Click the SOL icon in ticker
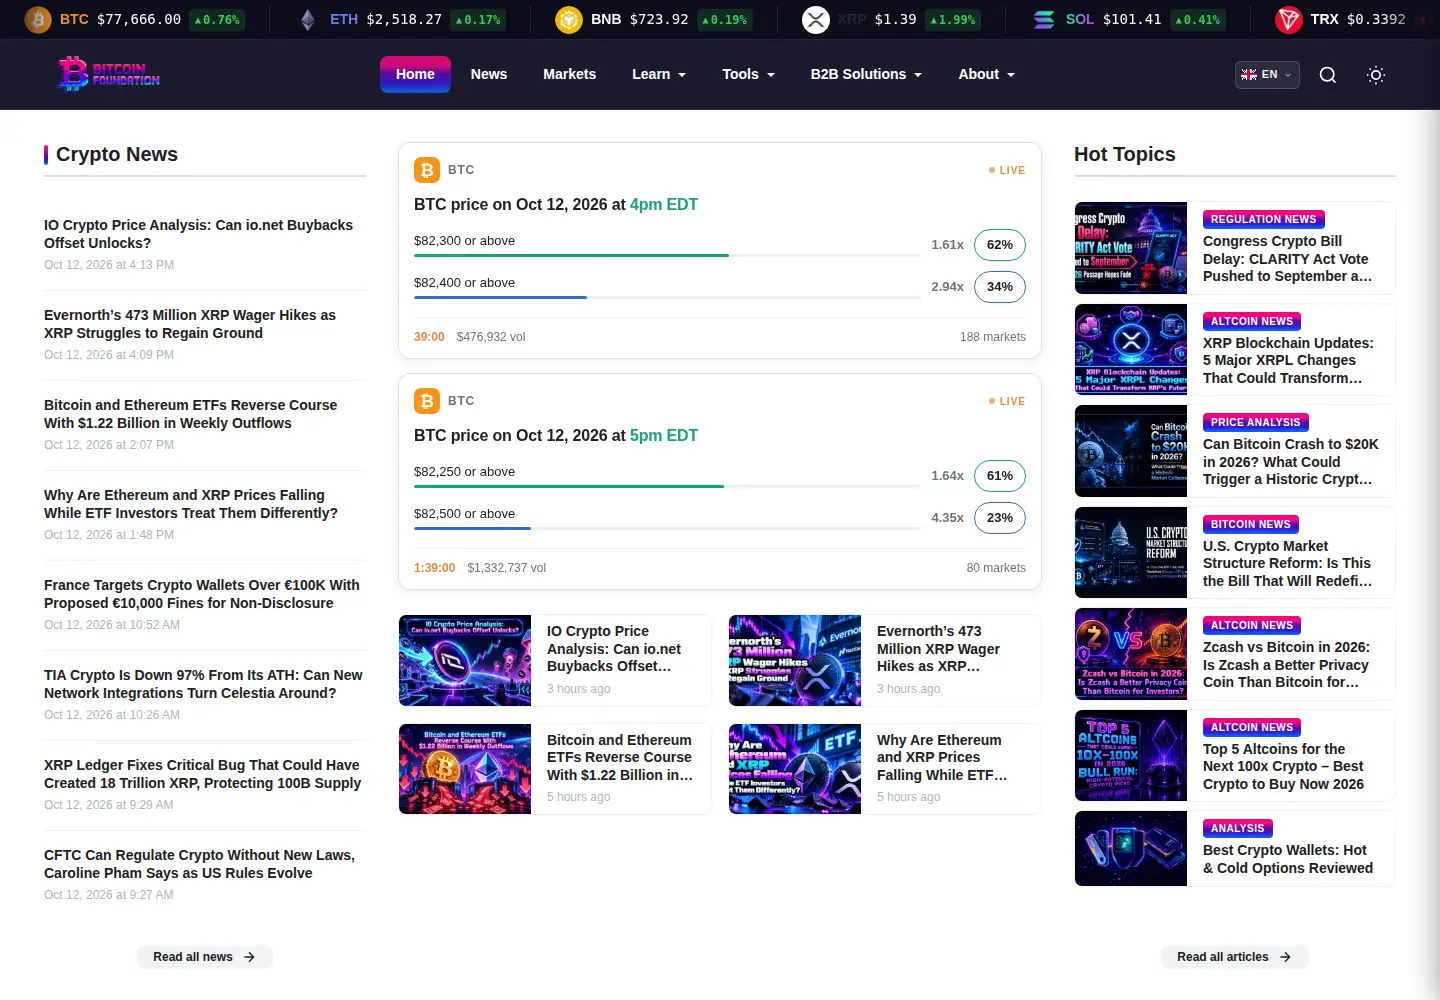 pos(1044,19)
